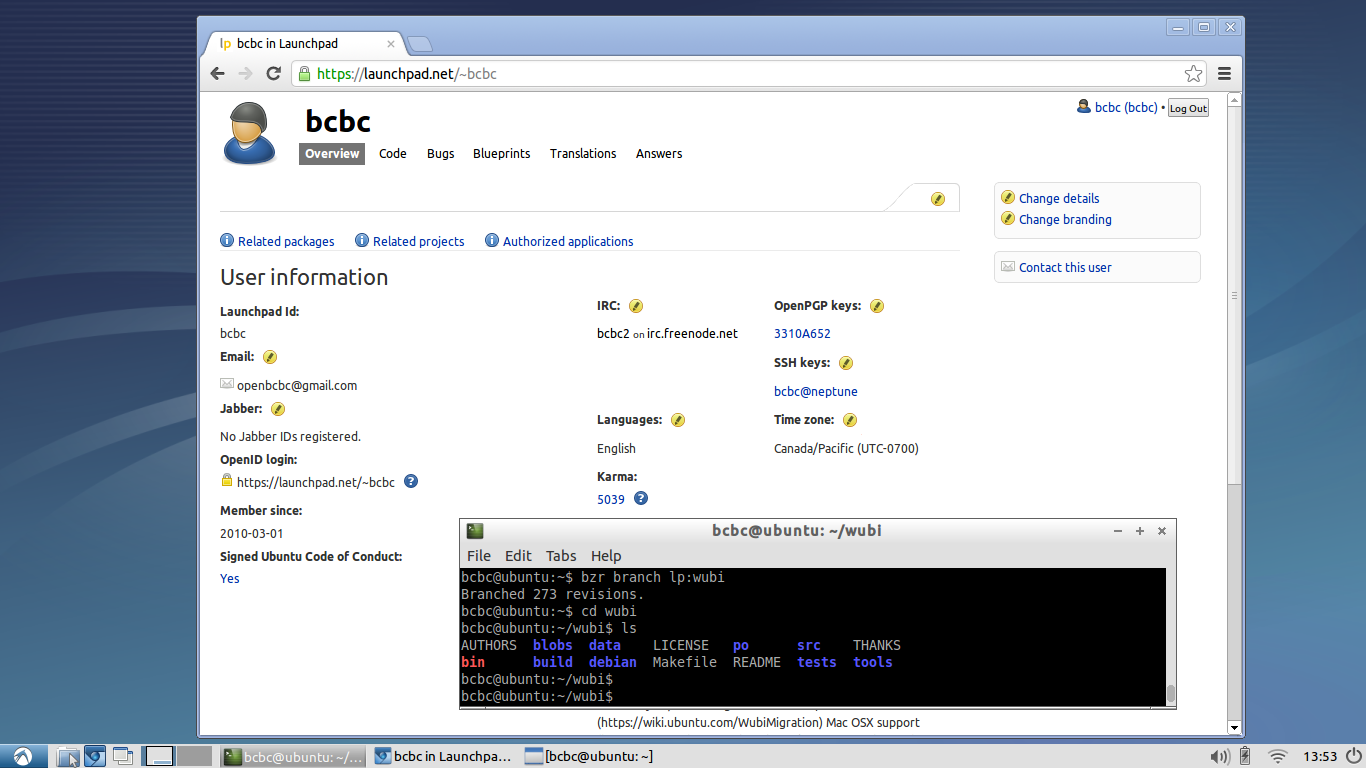Screen dimensions: 1366x768
Task: Edit Email with its pencil icon
Action: 270,357
